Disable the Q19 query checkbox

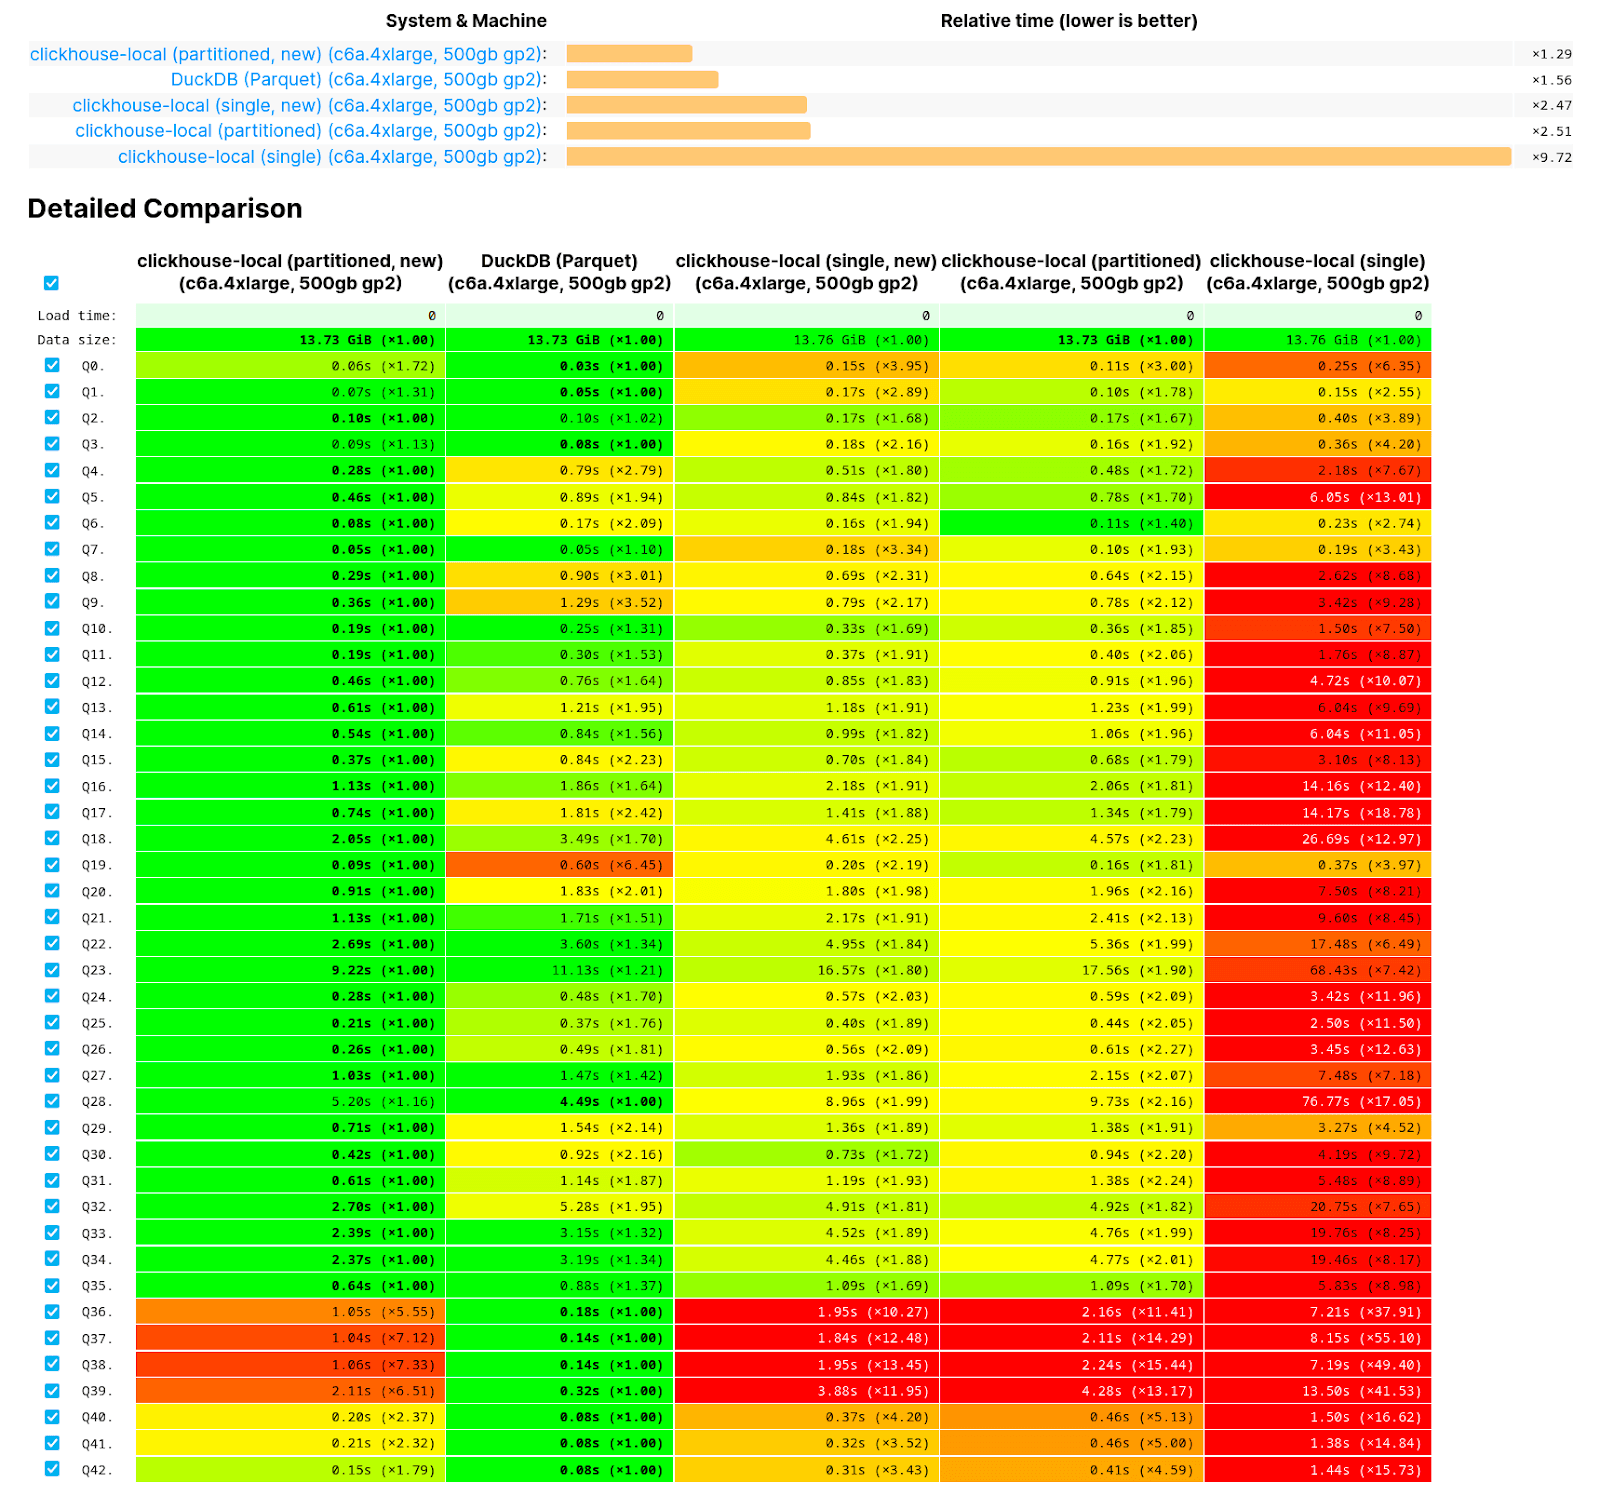pyautogui.click(x=52, y=864)
